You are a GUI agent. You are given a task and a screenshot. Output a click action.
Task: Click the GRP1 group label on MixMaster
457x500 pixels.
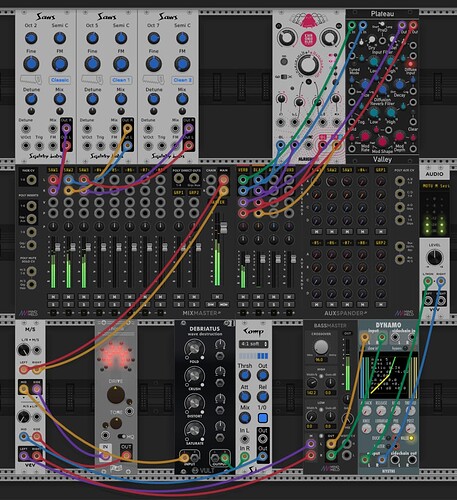tap(179, 193)
